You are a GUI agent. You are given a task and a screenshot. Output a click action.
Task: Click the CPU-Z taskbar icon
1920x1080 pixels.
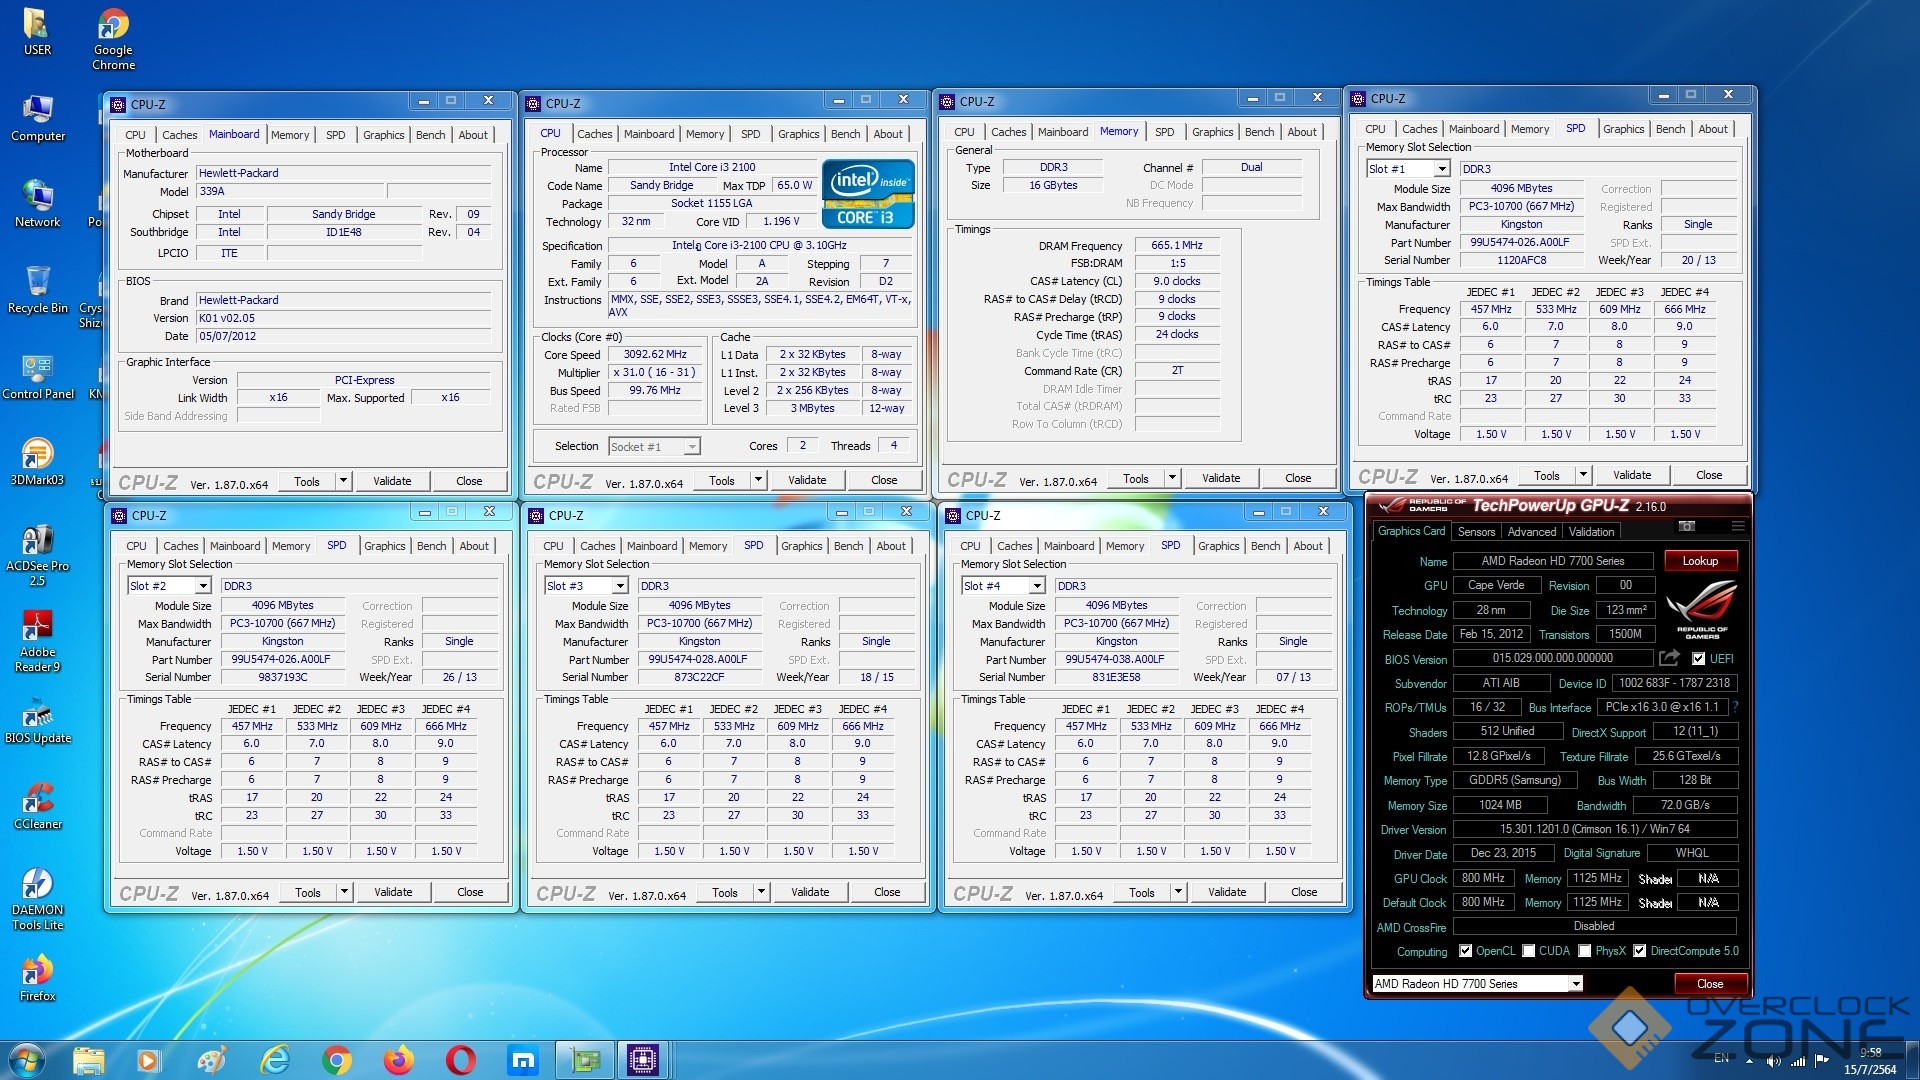642,1060
